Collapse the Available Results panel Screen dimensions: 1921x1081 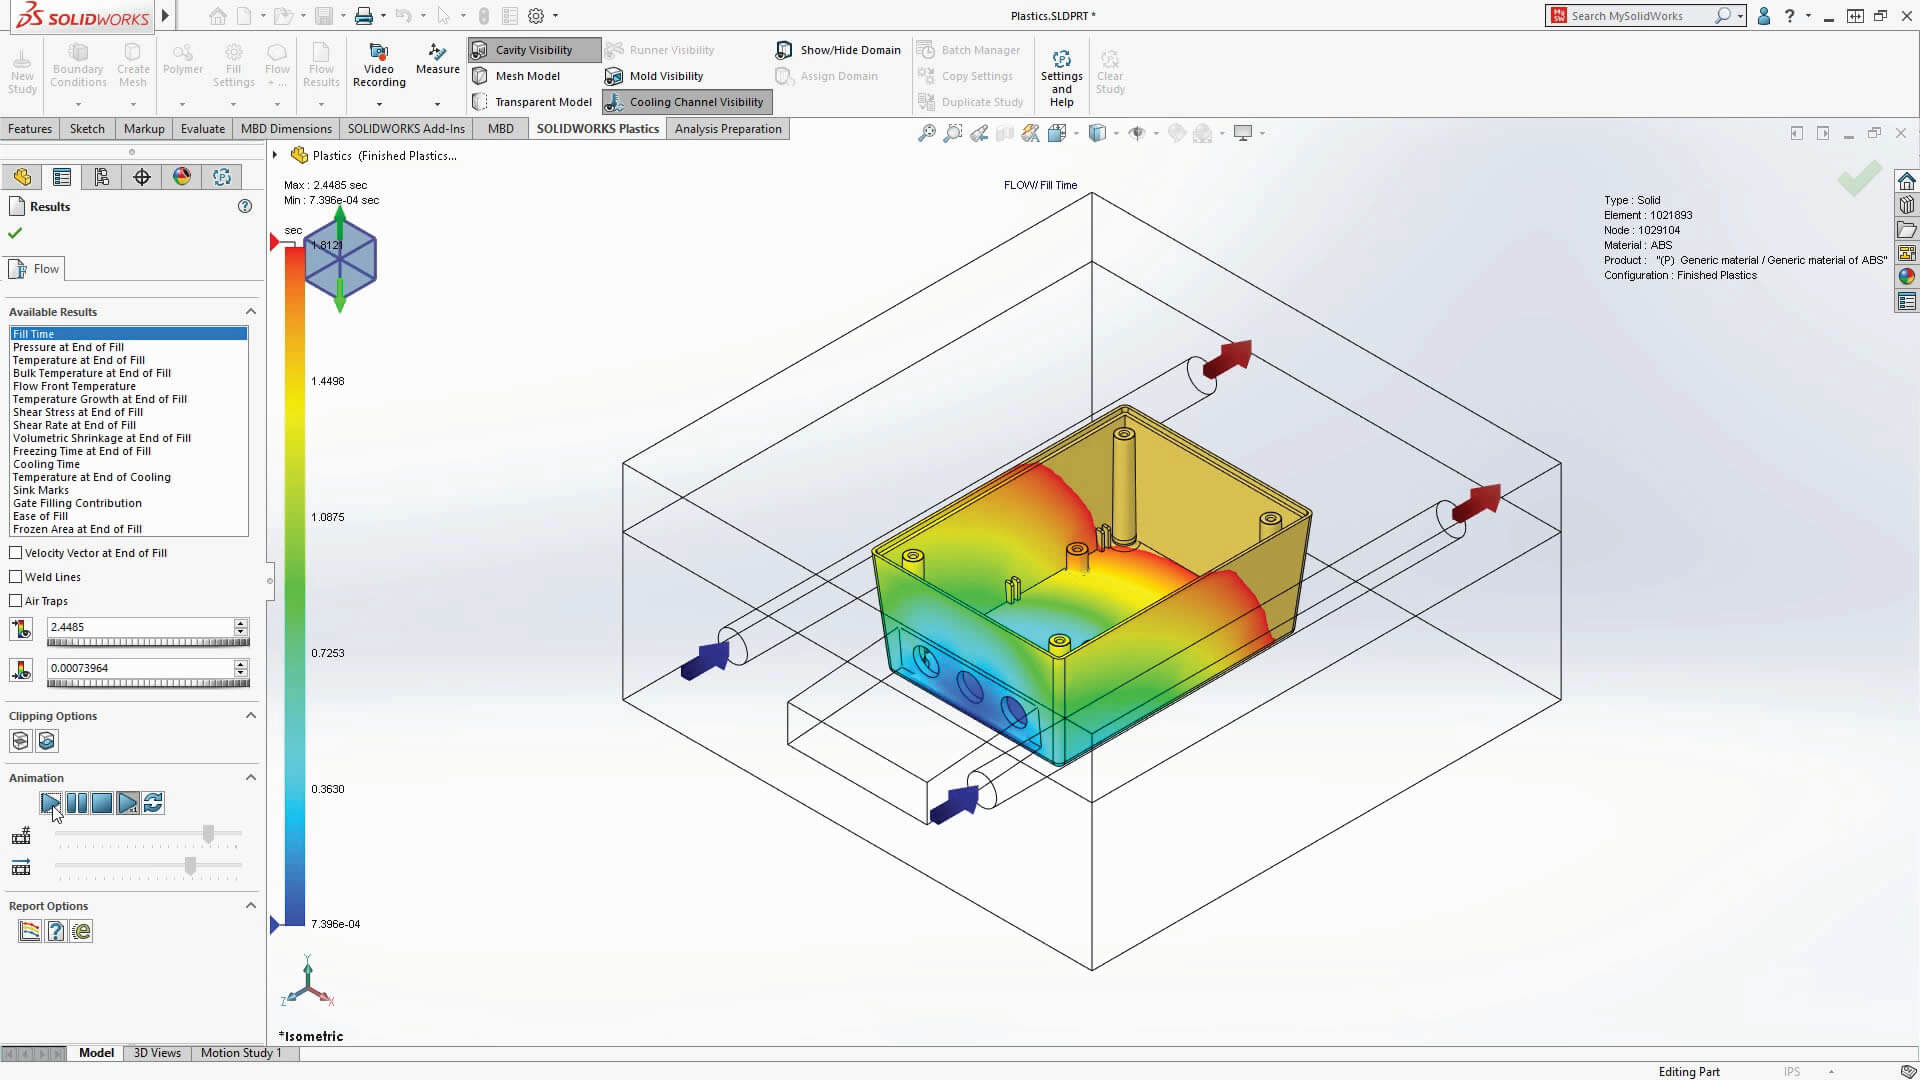pyautogui.click(x=251, y=311)
